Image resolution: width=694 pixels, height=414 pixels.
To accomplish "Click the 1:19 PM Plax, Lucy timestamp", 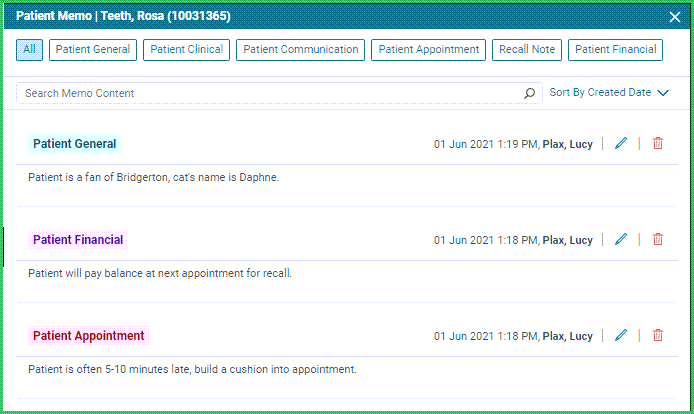I will [513, 144].
